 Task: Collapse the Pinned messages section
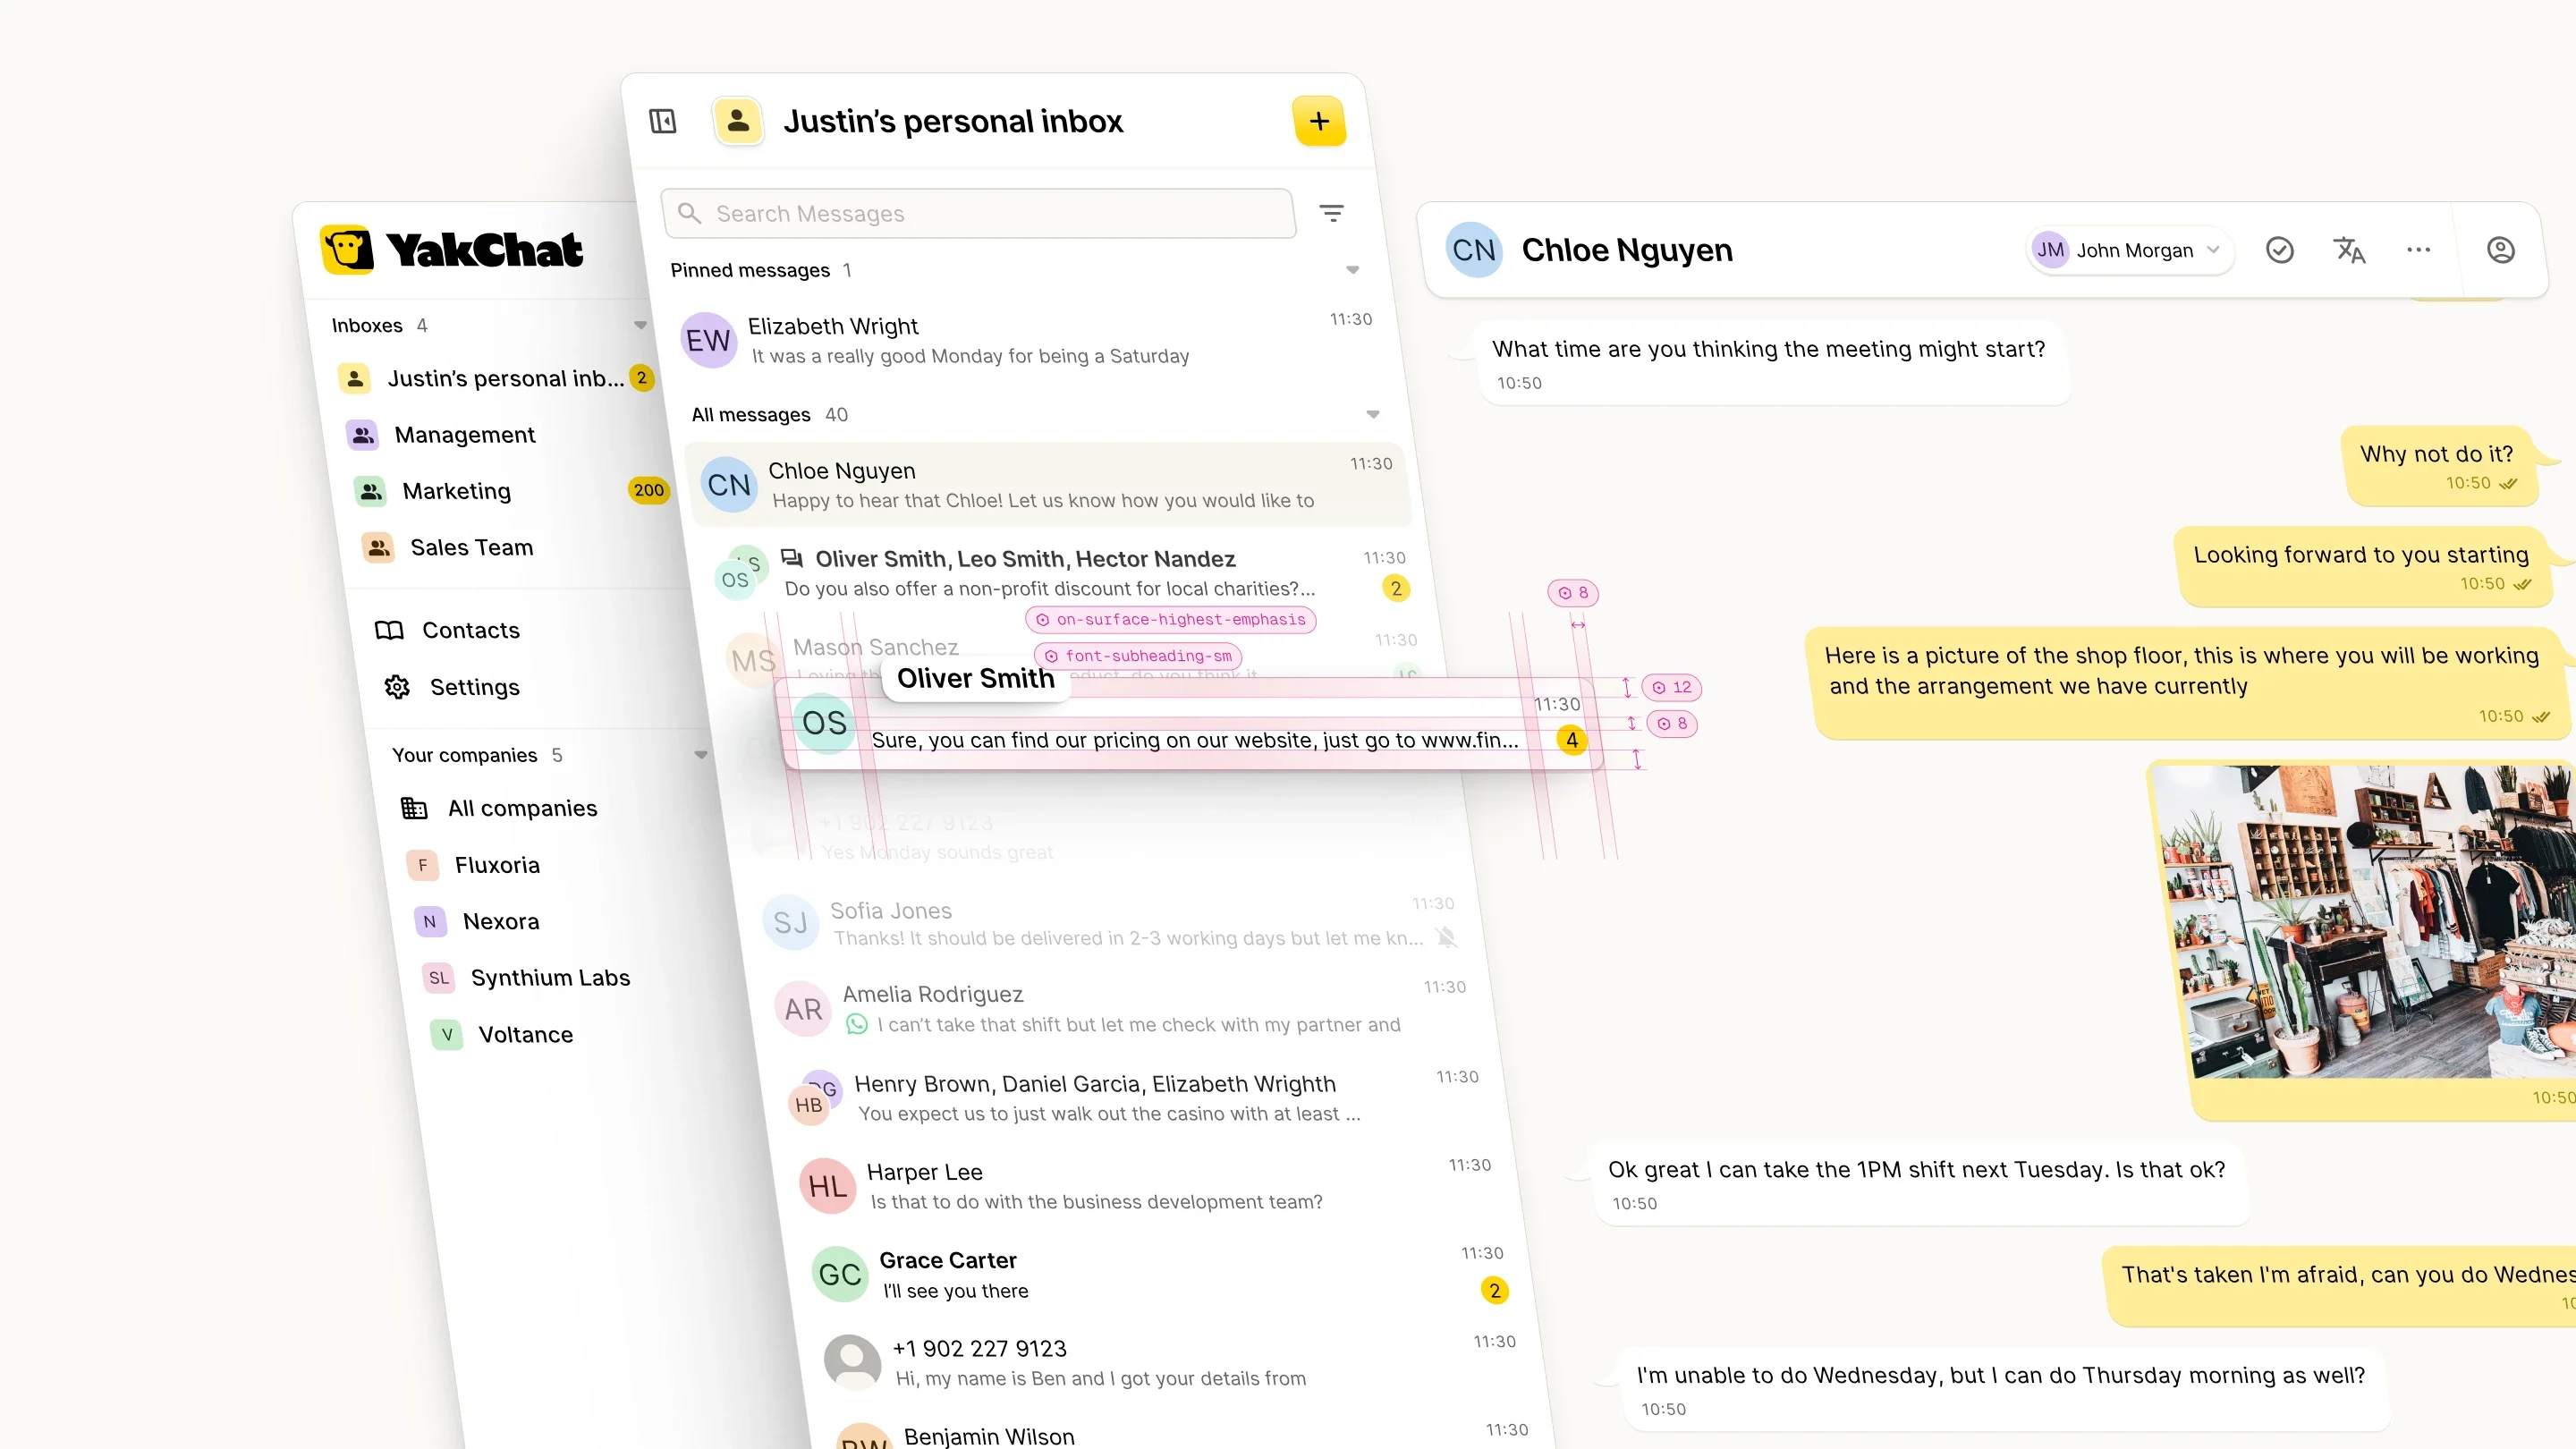[x=1353, y=270]
